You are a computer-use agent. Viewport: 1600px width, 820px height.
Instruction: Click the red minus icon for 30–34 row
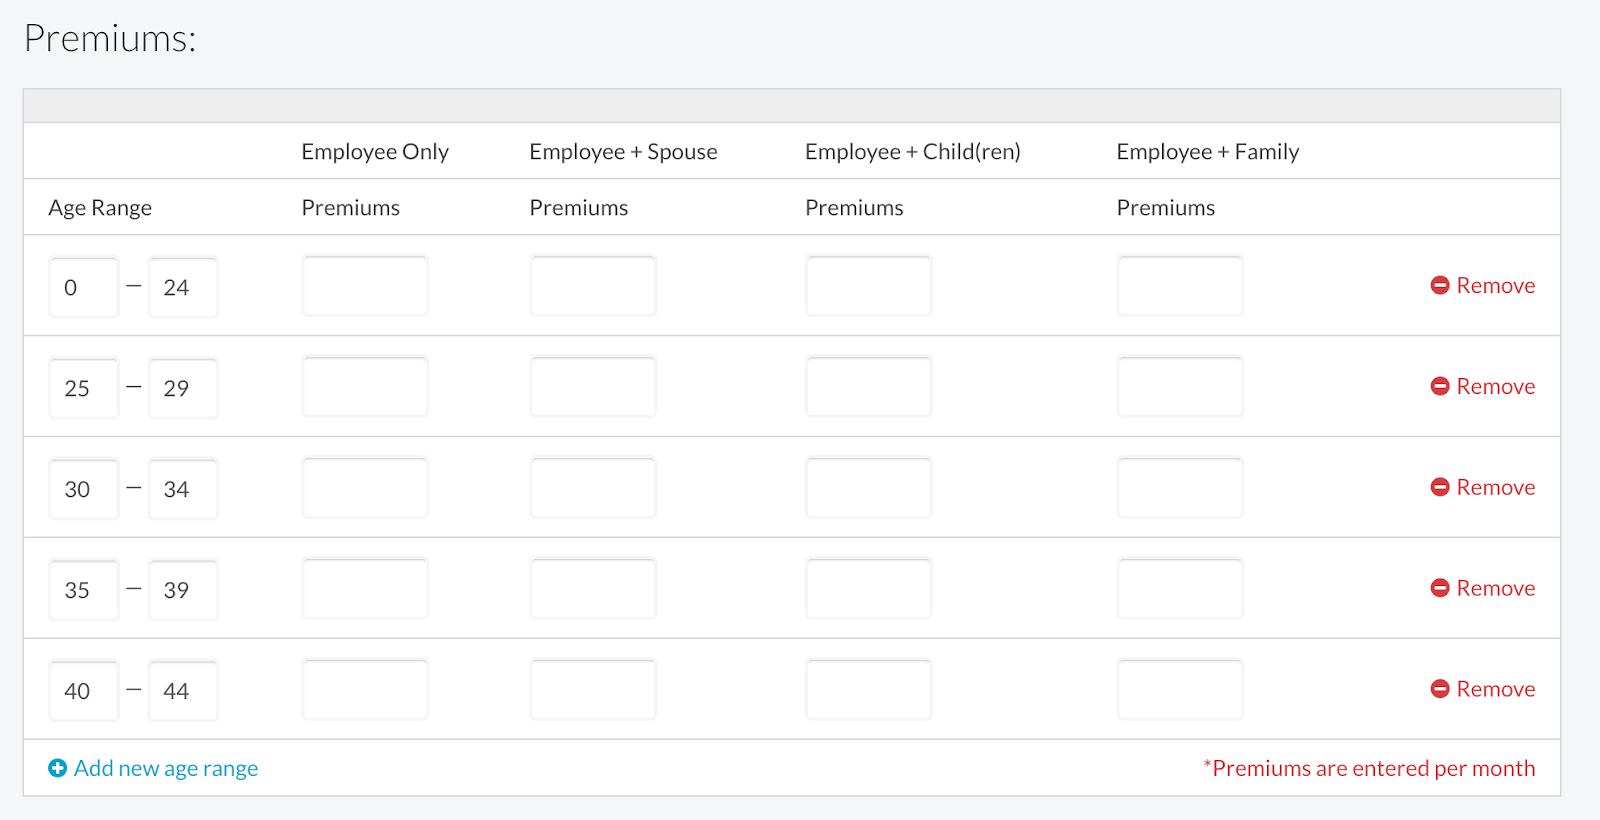(x=1440, y=487)
